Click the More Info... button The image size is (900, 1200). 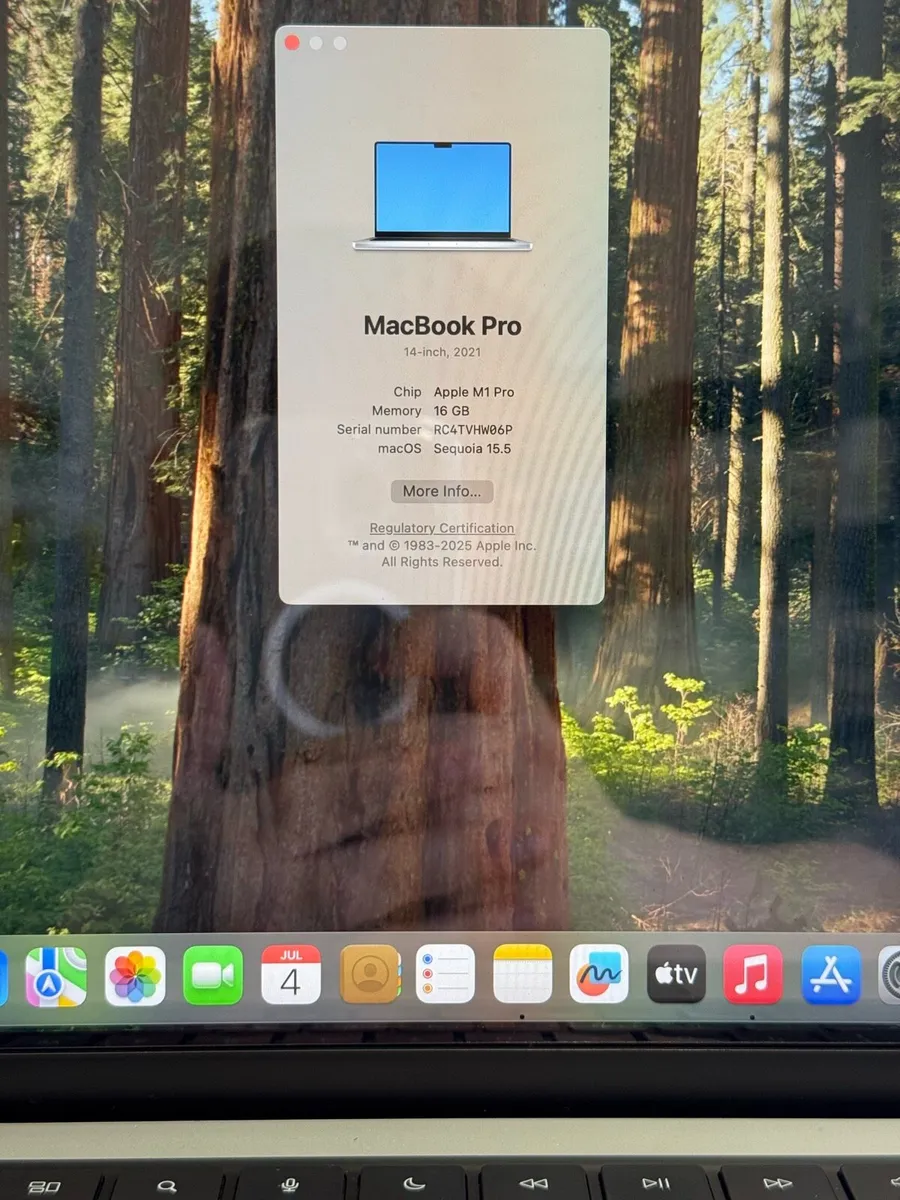(x=442, y=491)
